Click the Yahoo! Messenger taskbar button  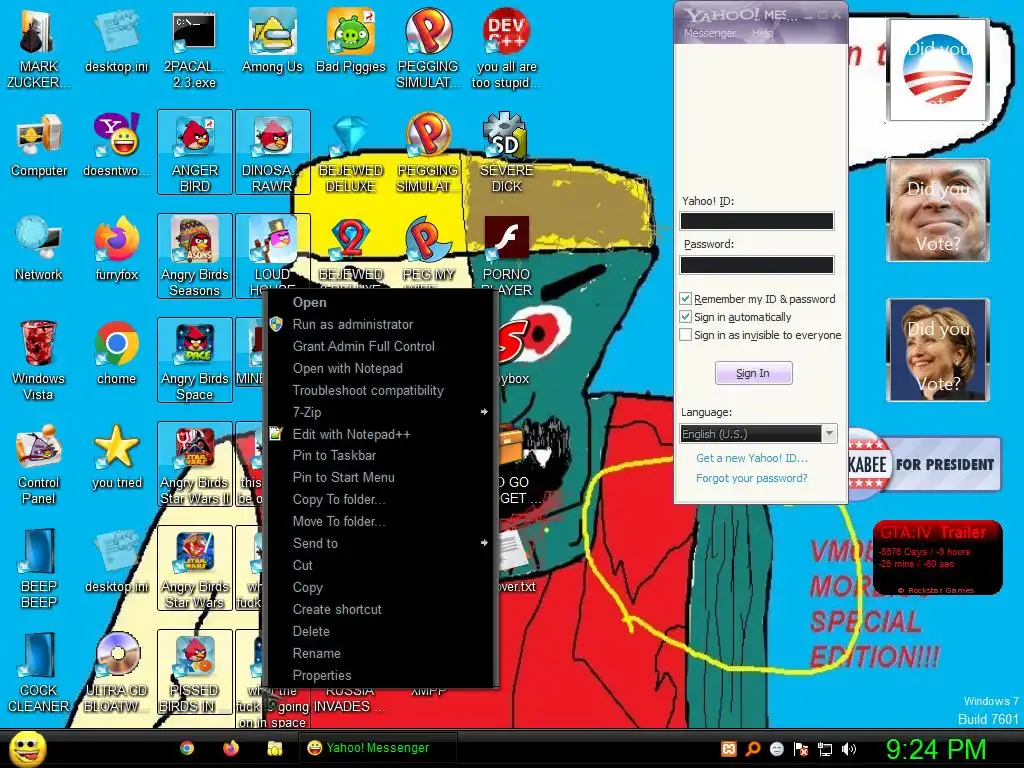click(x=377, y=748)
